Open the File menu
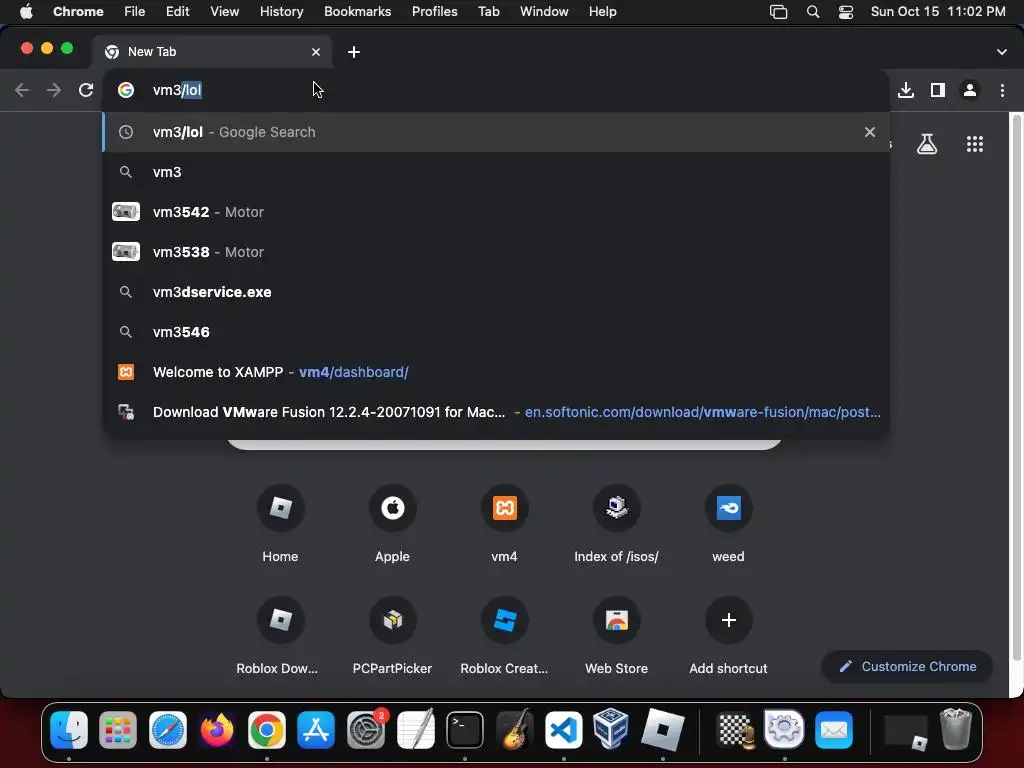The image size is (1024, 768). (x=135, y=12)
